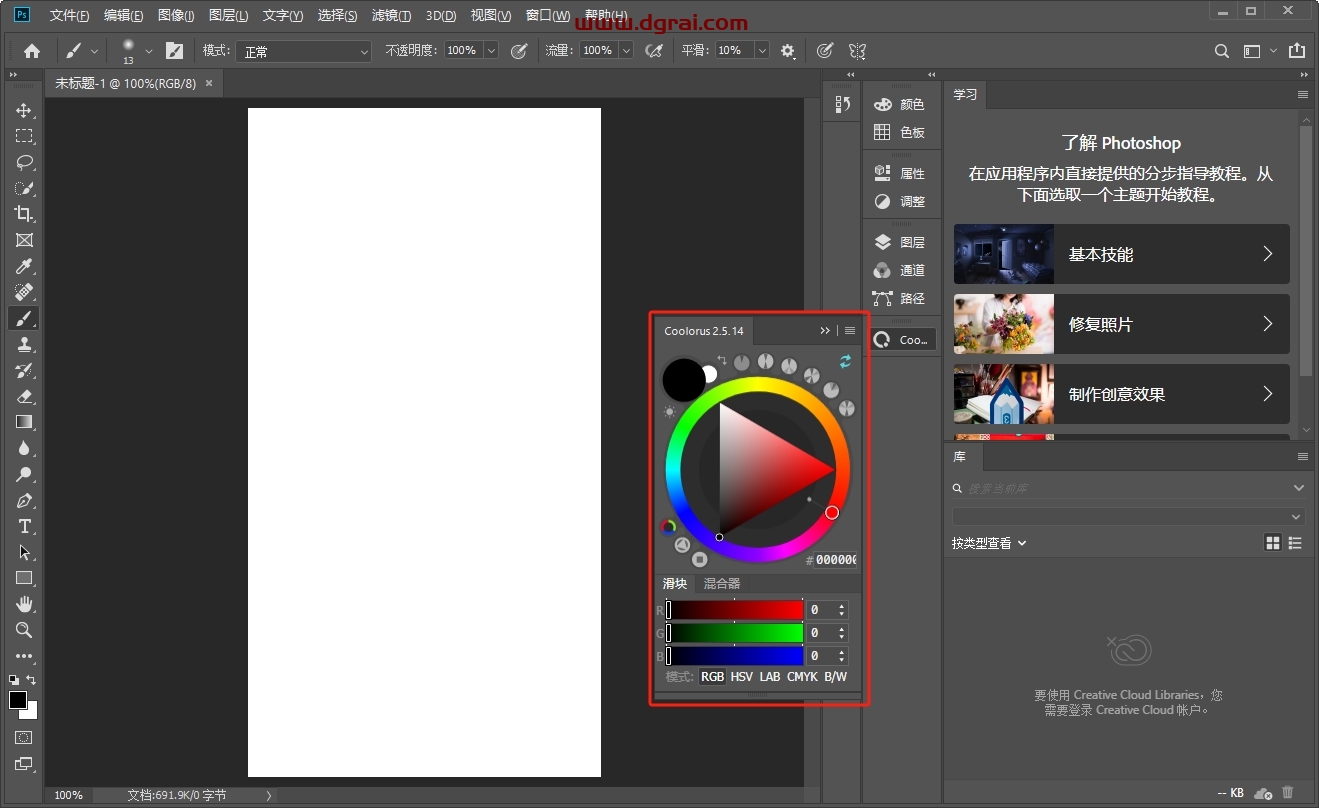Image resolution: width=1319 pixels, height=808 pixels.
Task: Open the blending mode dropdown
Action: [x=303, y=51]
